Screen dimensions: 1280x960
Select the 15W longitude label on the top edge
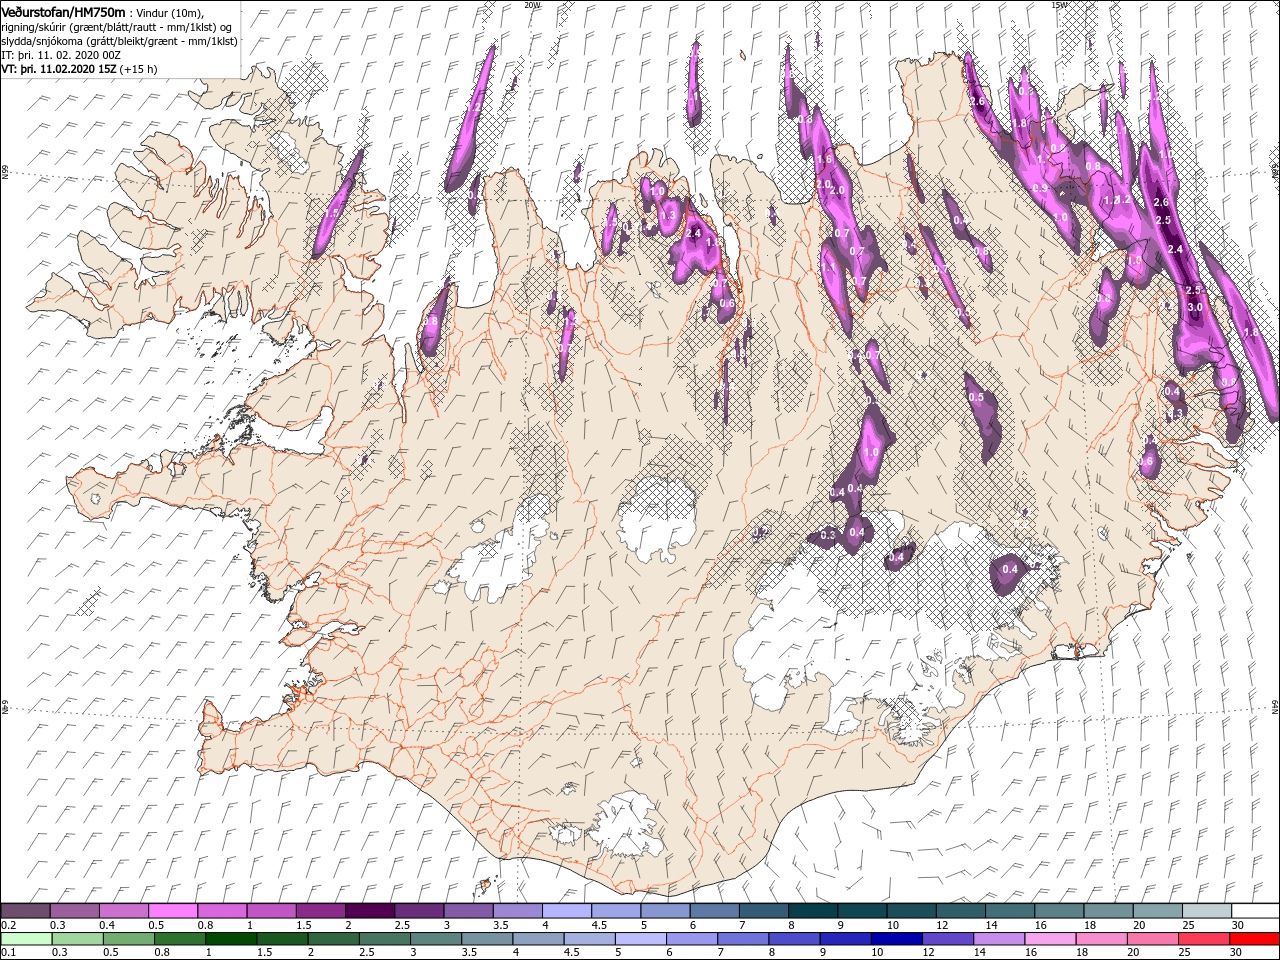tap(1058, 4)
